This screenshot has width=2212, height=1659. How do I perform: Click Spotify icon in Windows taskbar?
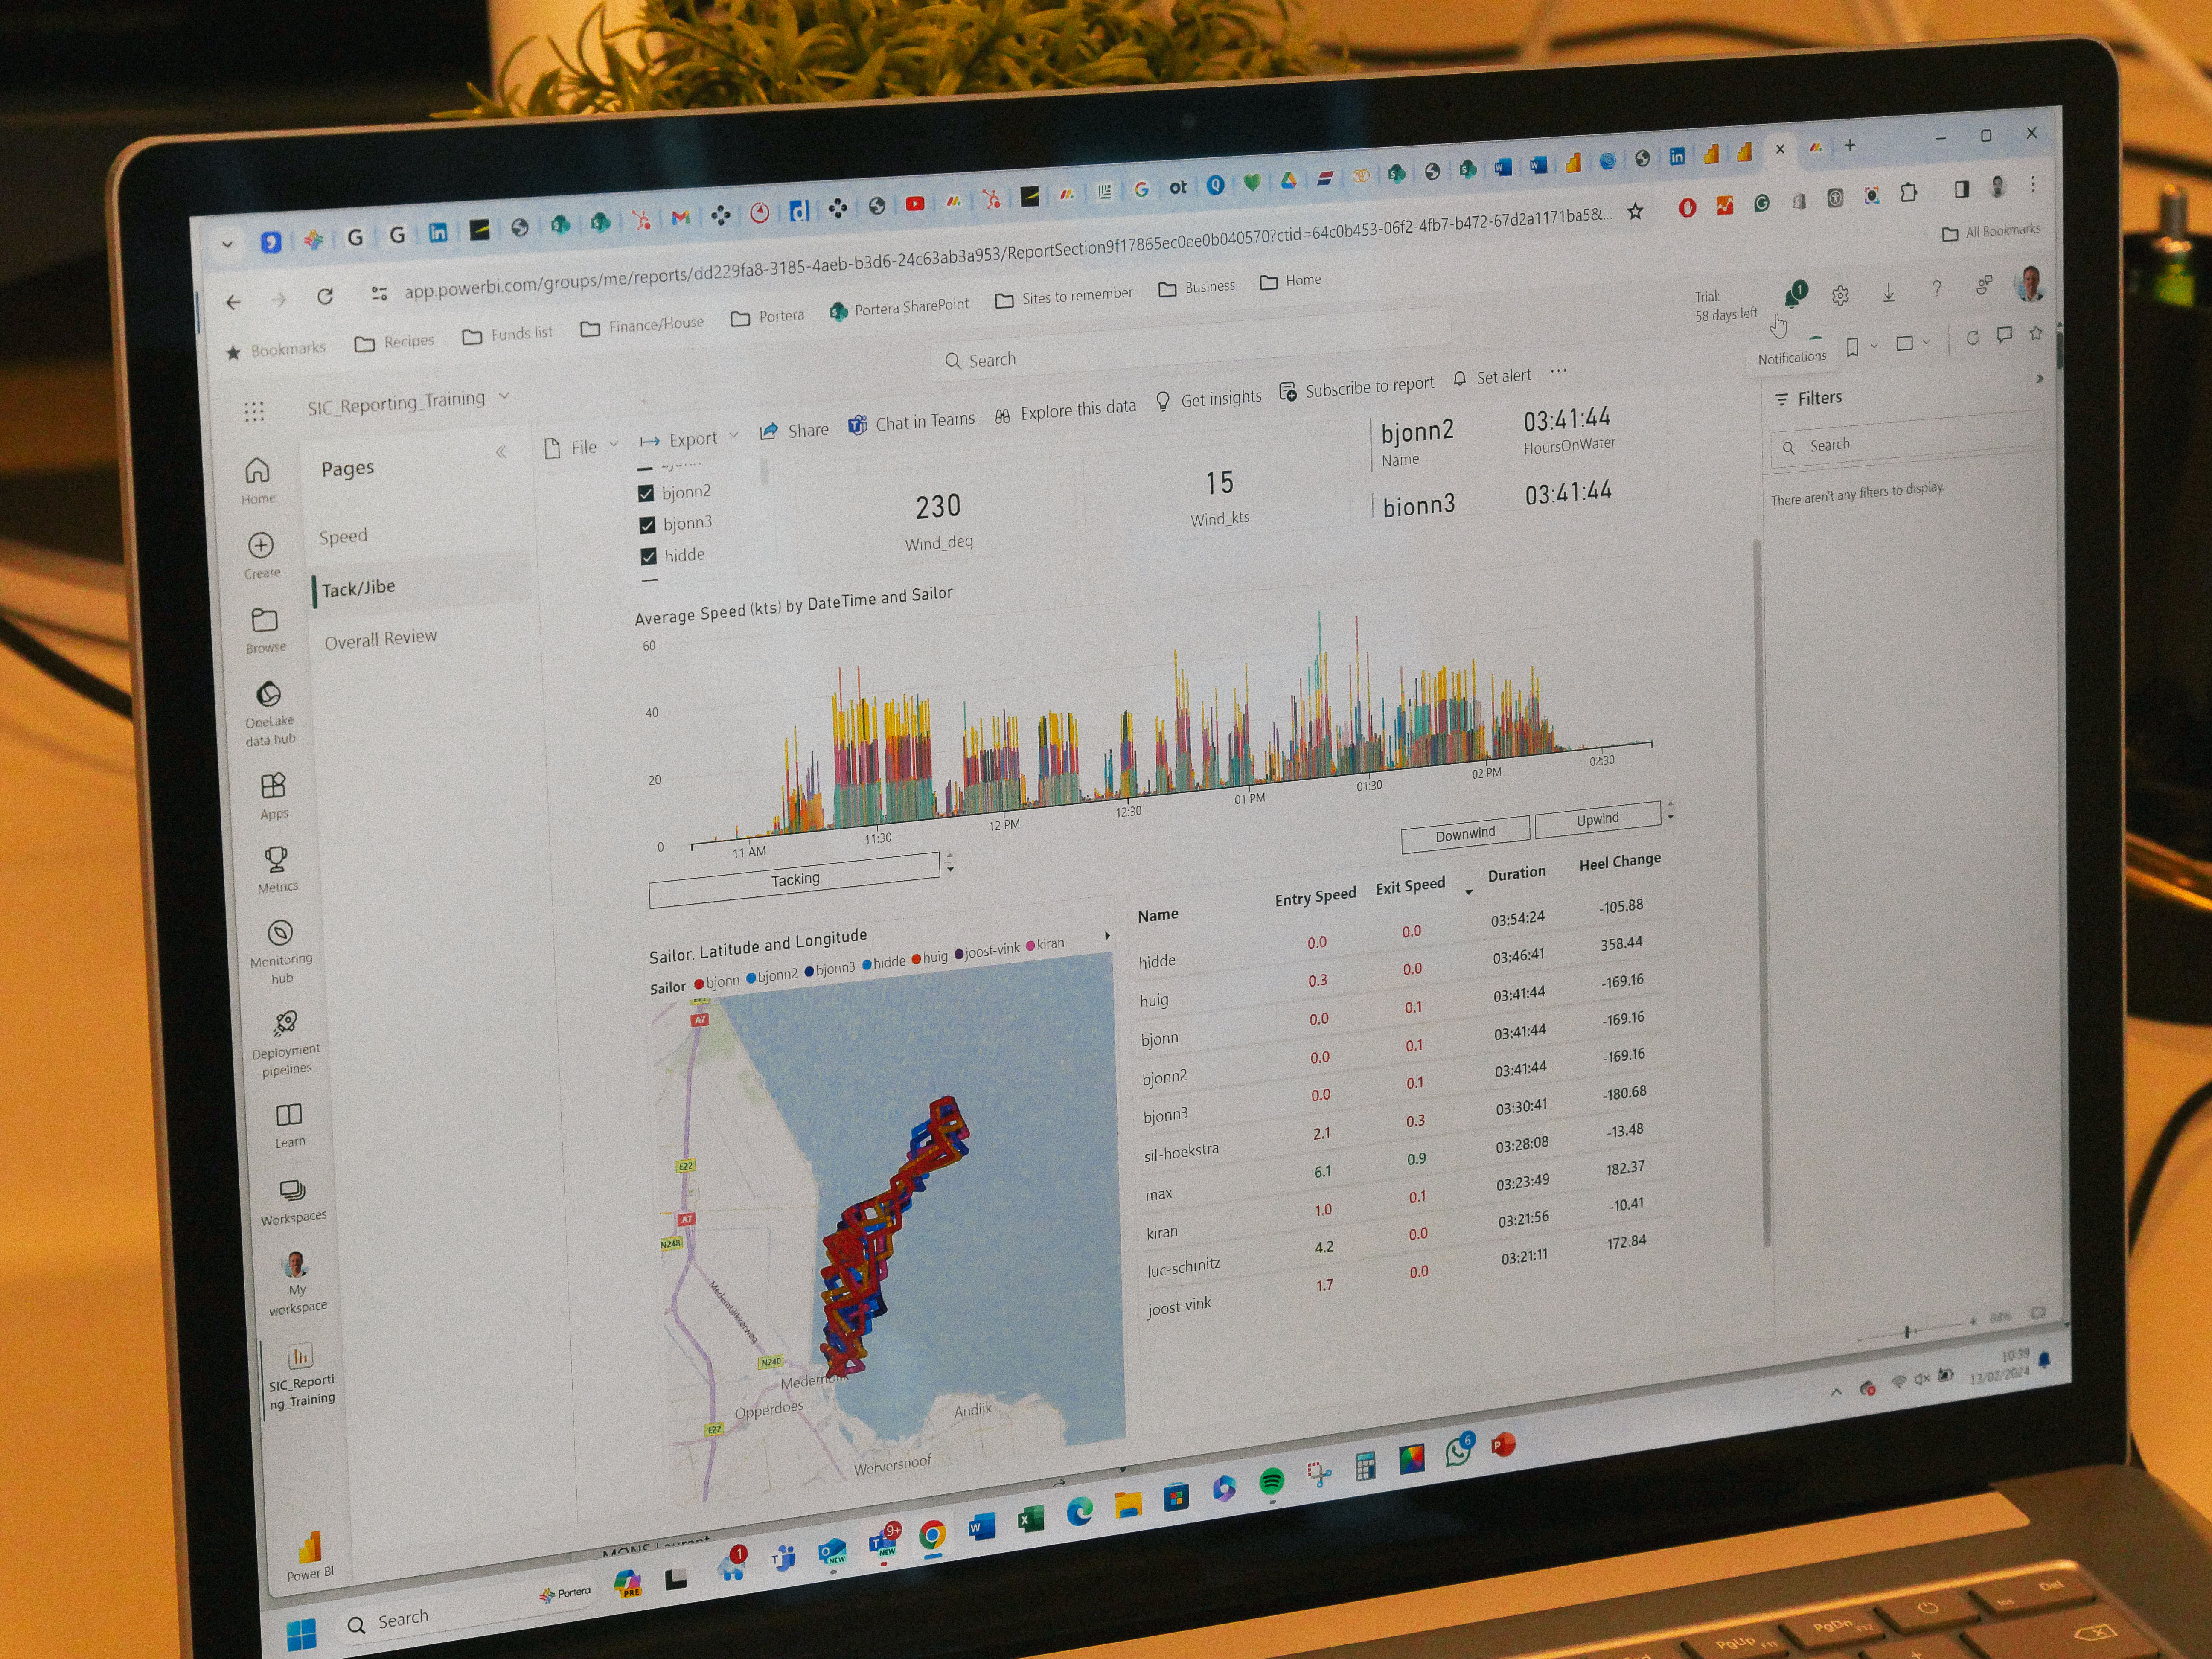pos(1271,1481)
